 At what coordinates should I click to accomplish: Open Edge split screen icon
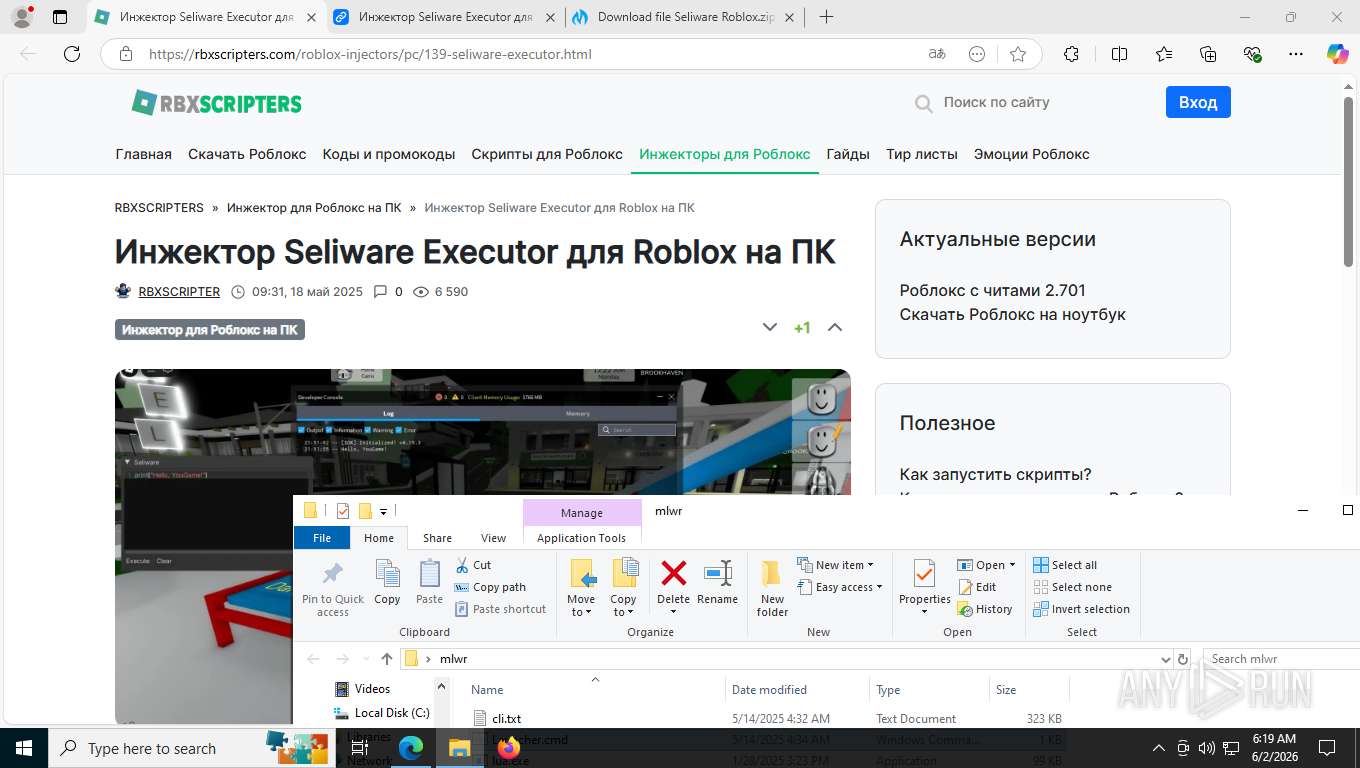pyautogui.click(x=1120, y=54)
